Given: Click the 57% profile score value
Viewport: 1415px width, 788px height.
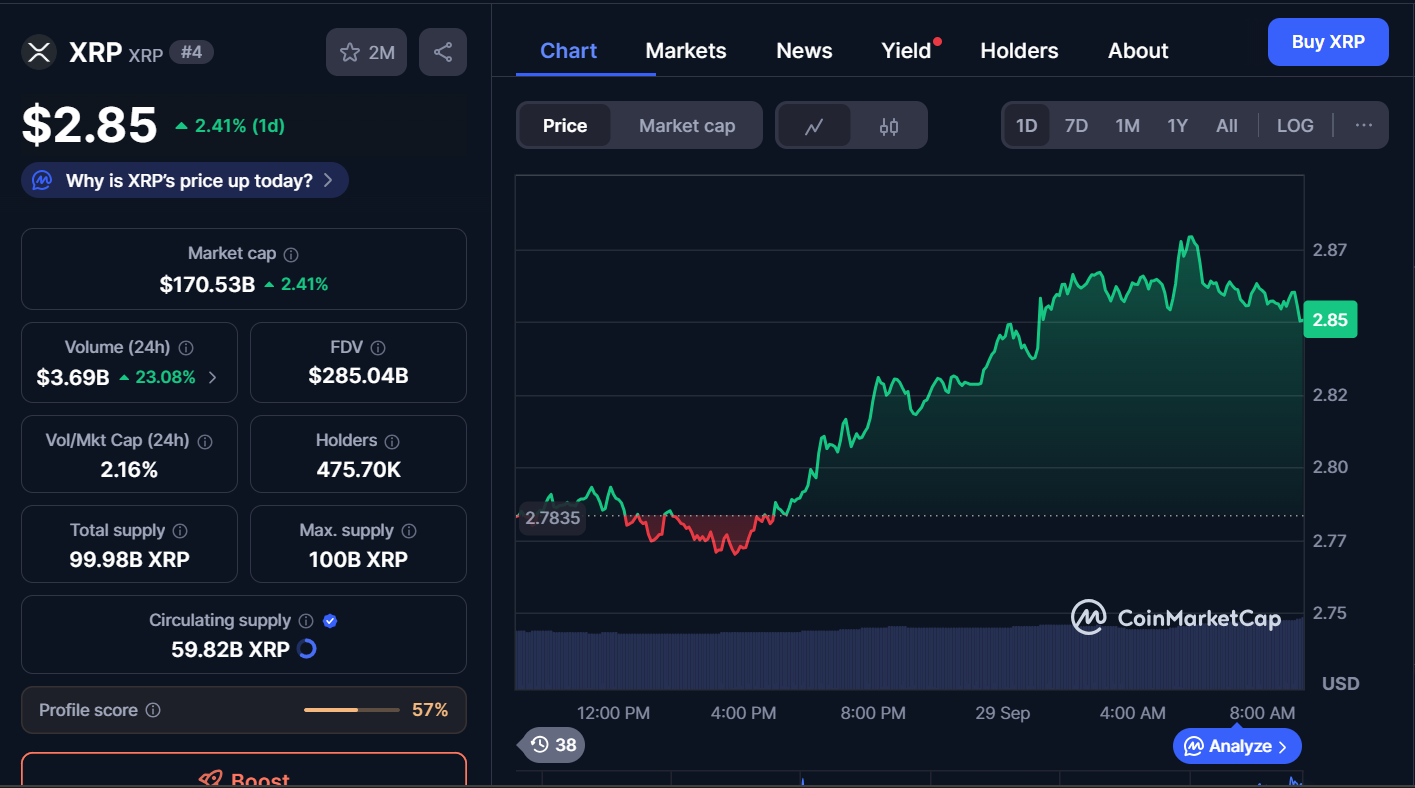Looking at the screenshot, I should pos(430,710).
